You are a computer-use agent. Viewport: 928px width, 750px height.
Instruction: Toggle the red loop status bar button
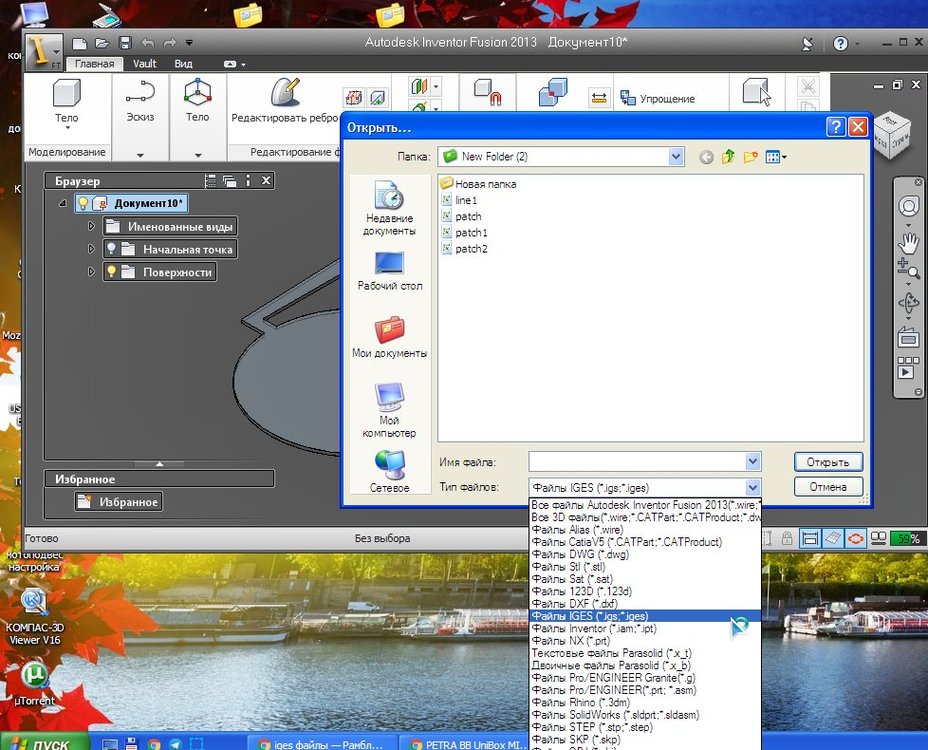856,538
